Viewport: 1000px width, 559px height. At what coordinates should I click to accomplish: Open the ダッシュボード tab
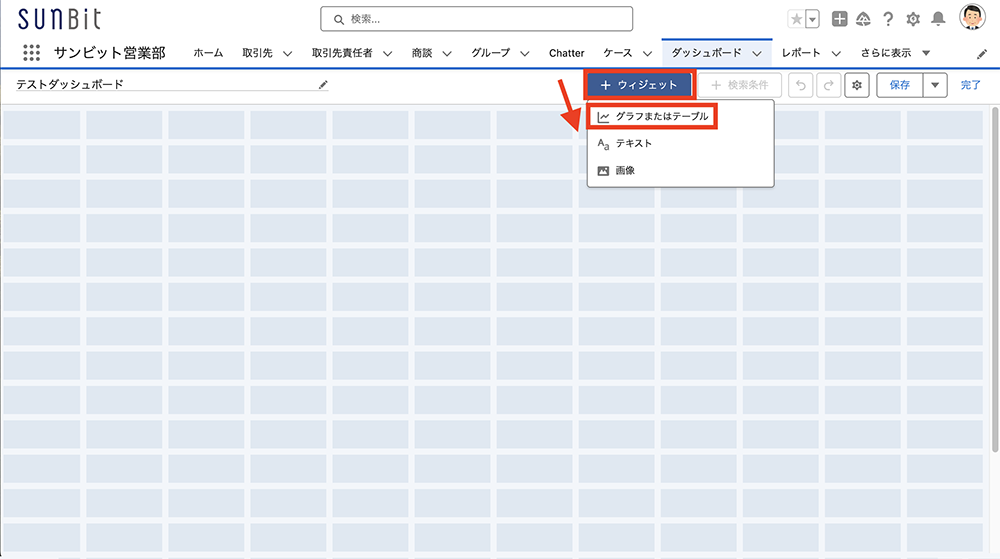tap(706, 53)
